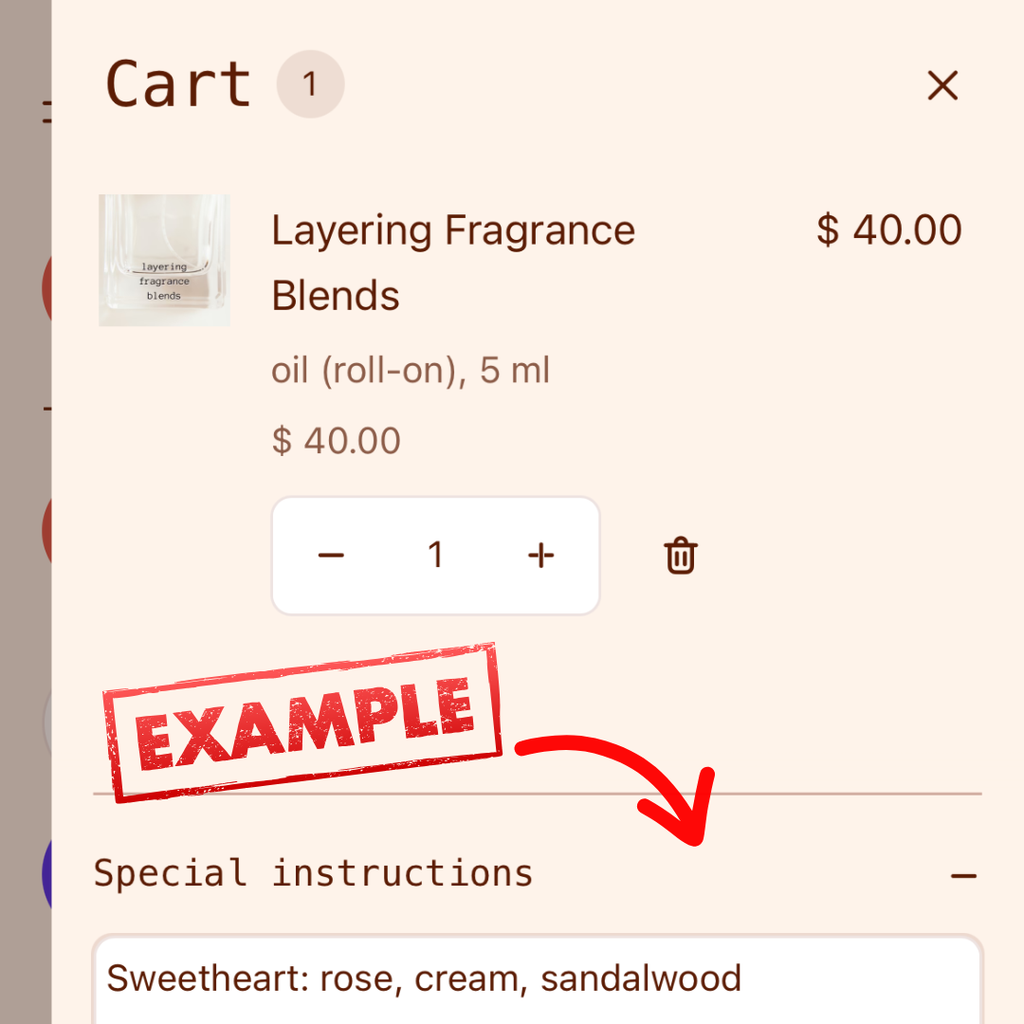Open the fragrance bottle product thumbnail
This screenshot has height=1024, width=1024.
coord(164,259)
